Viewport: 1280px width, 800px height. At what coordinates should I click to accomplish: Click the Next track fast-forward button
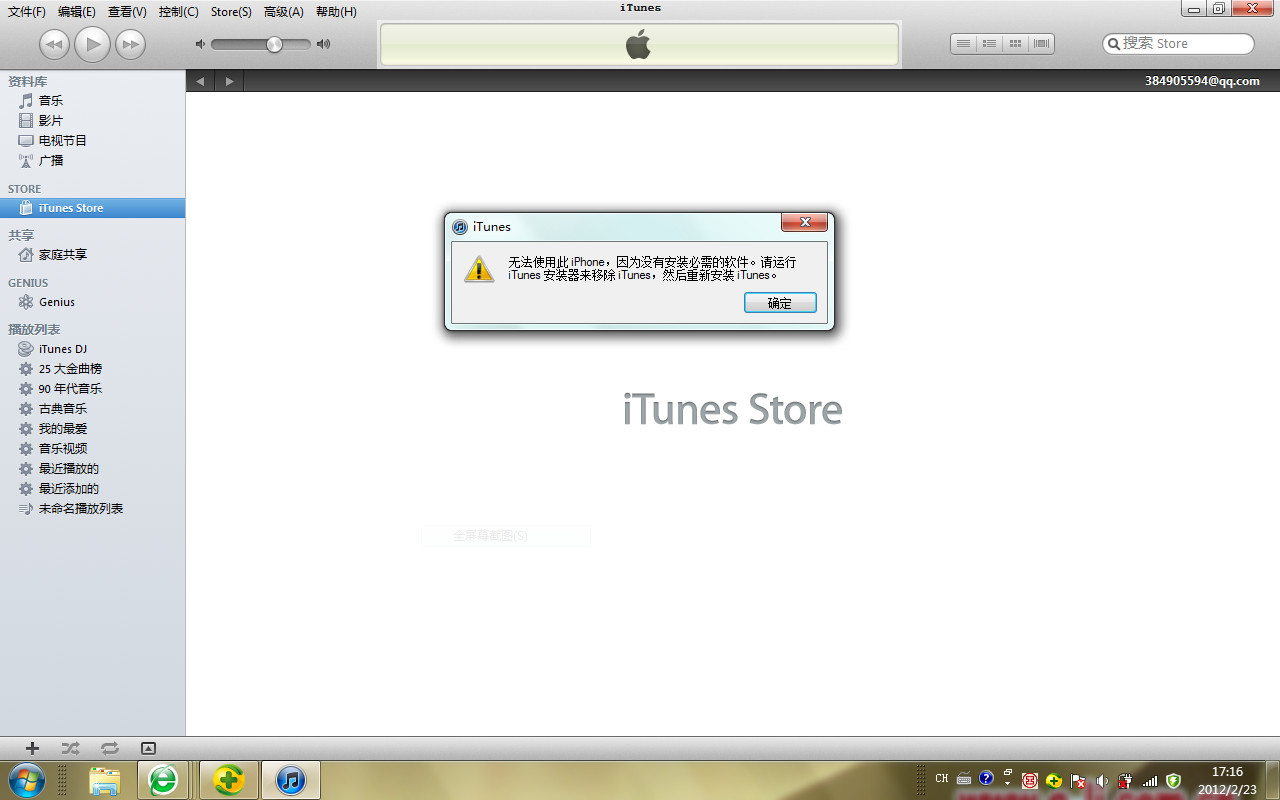(131, 44)
